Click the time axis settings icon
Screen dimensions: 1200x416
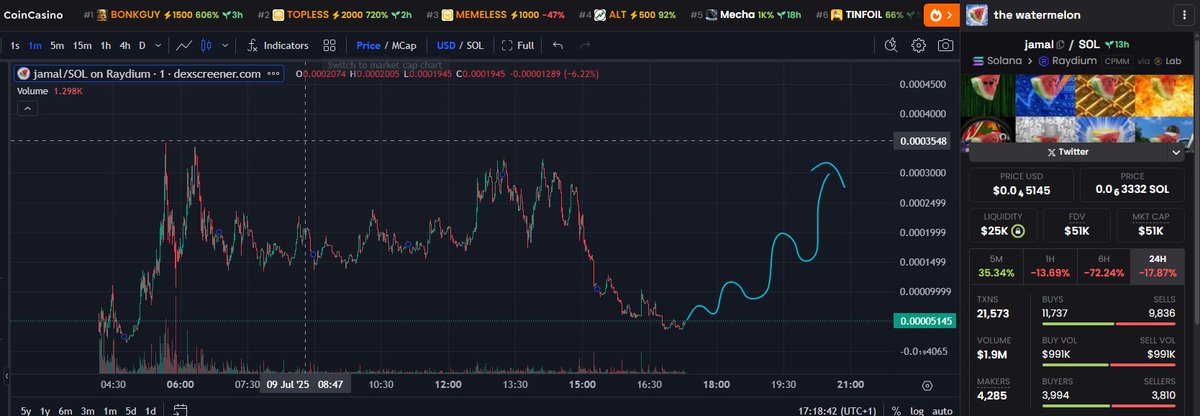pos(927,385)
